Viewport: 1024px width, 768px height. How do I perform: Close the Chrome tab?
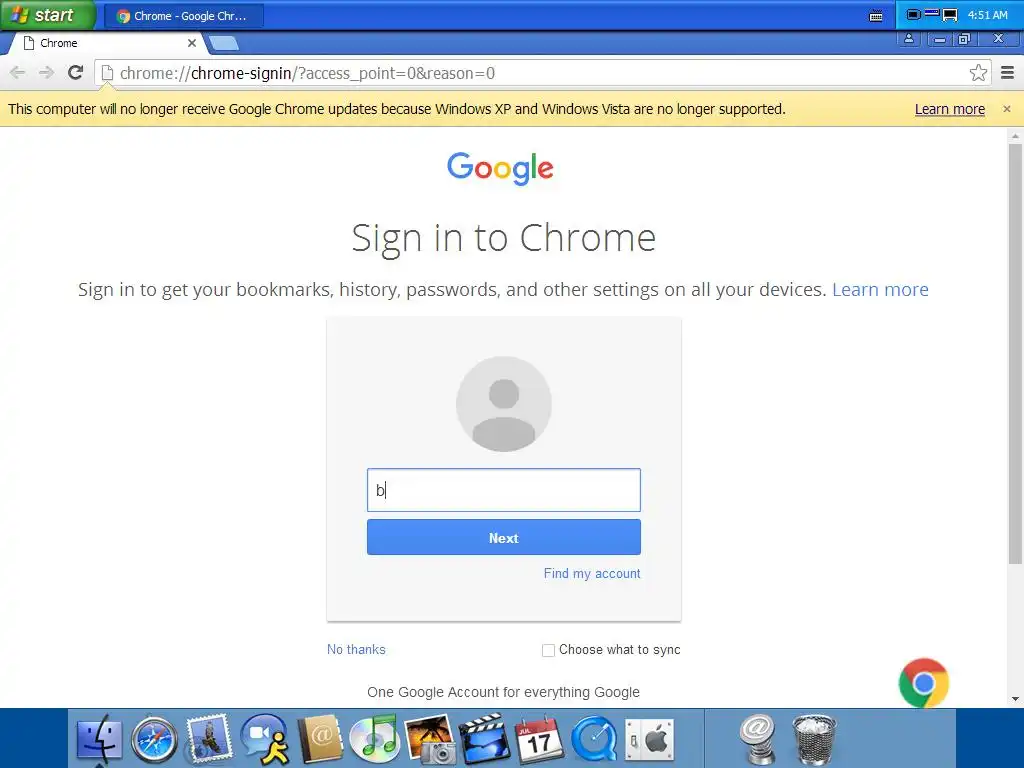coord(192,43)
